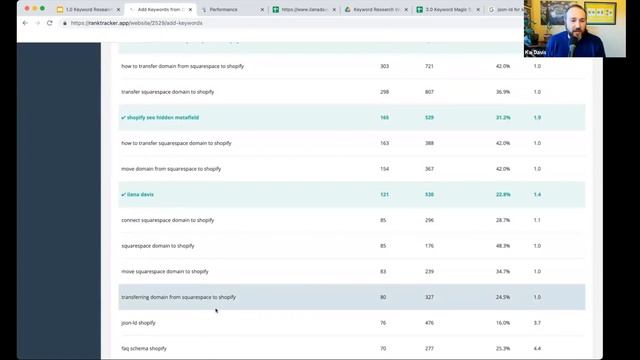Viewport: 640px width, 360px height.
Task: Click the browser forward arrow
Action: (38, 23)
